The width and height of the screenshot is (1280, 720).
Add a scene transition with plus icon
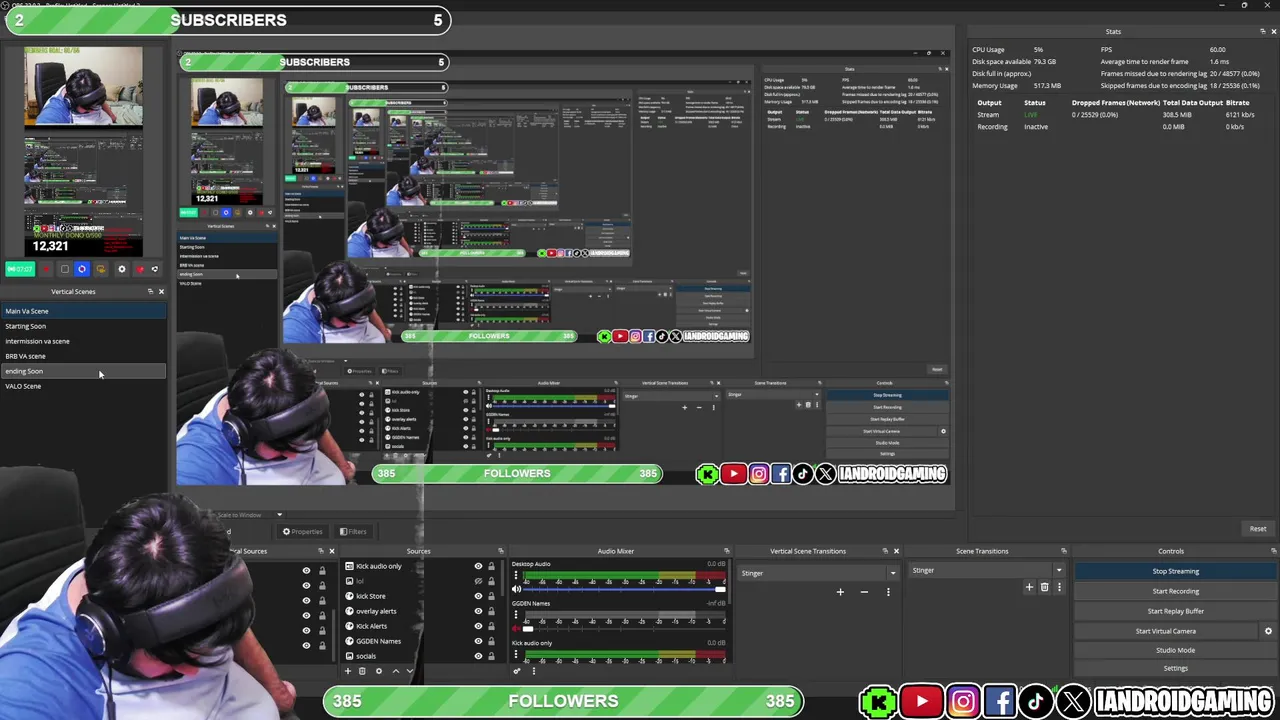pyautogui.click(x=1029, y=587)
